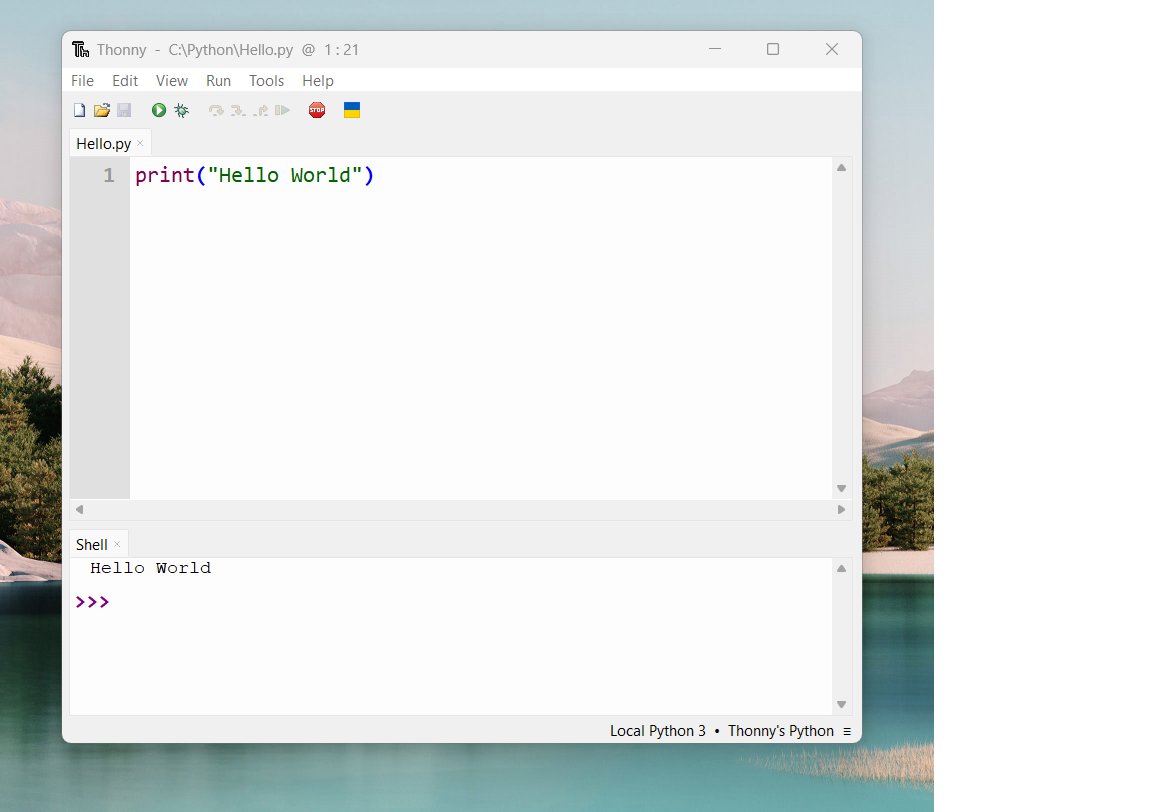Click the Step out icon
Viewport: 1152px width, 812px height.
coord(261,110)
